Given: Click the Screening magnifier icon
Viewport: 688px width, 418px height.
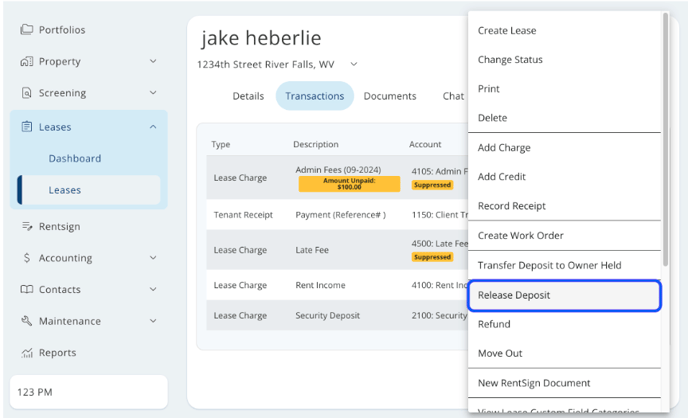Looking at the screenshot, I should 27,93.
